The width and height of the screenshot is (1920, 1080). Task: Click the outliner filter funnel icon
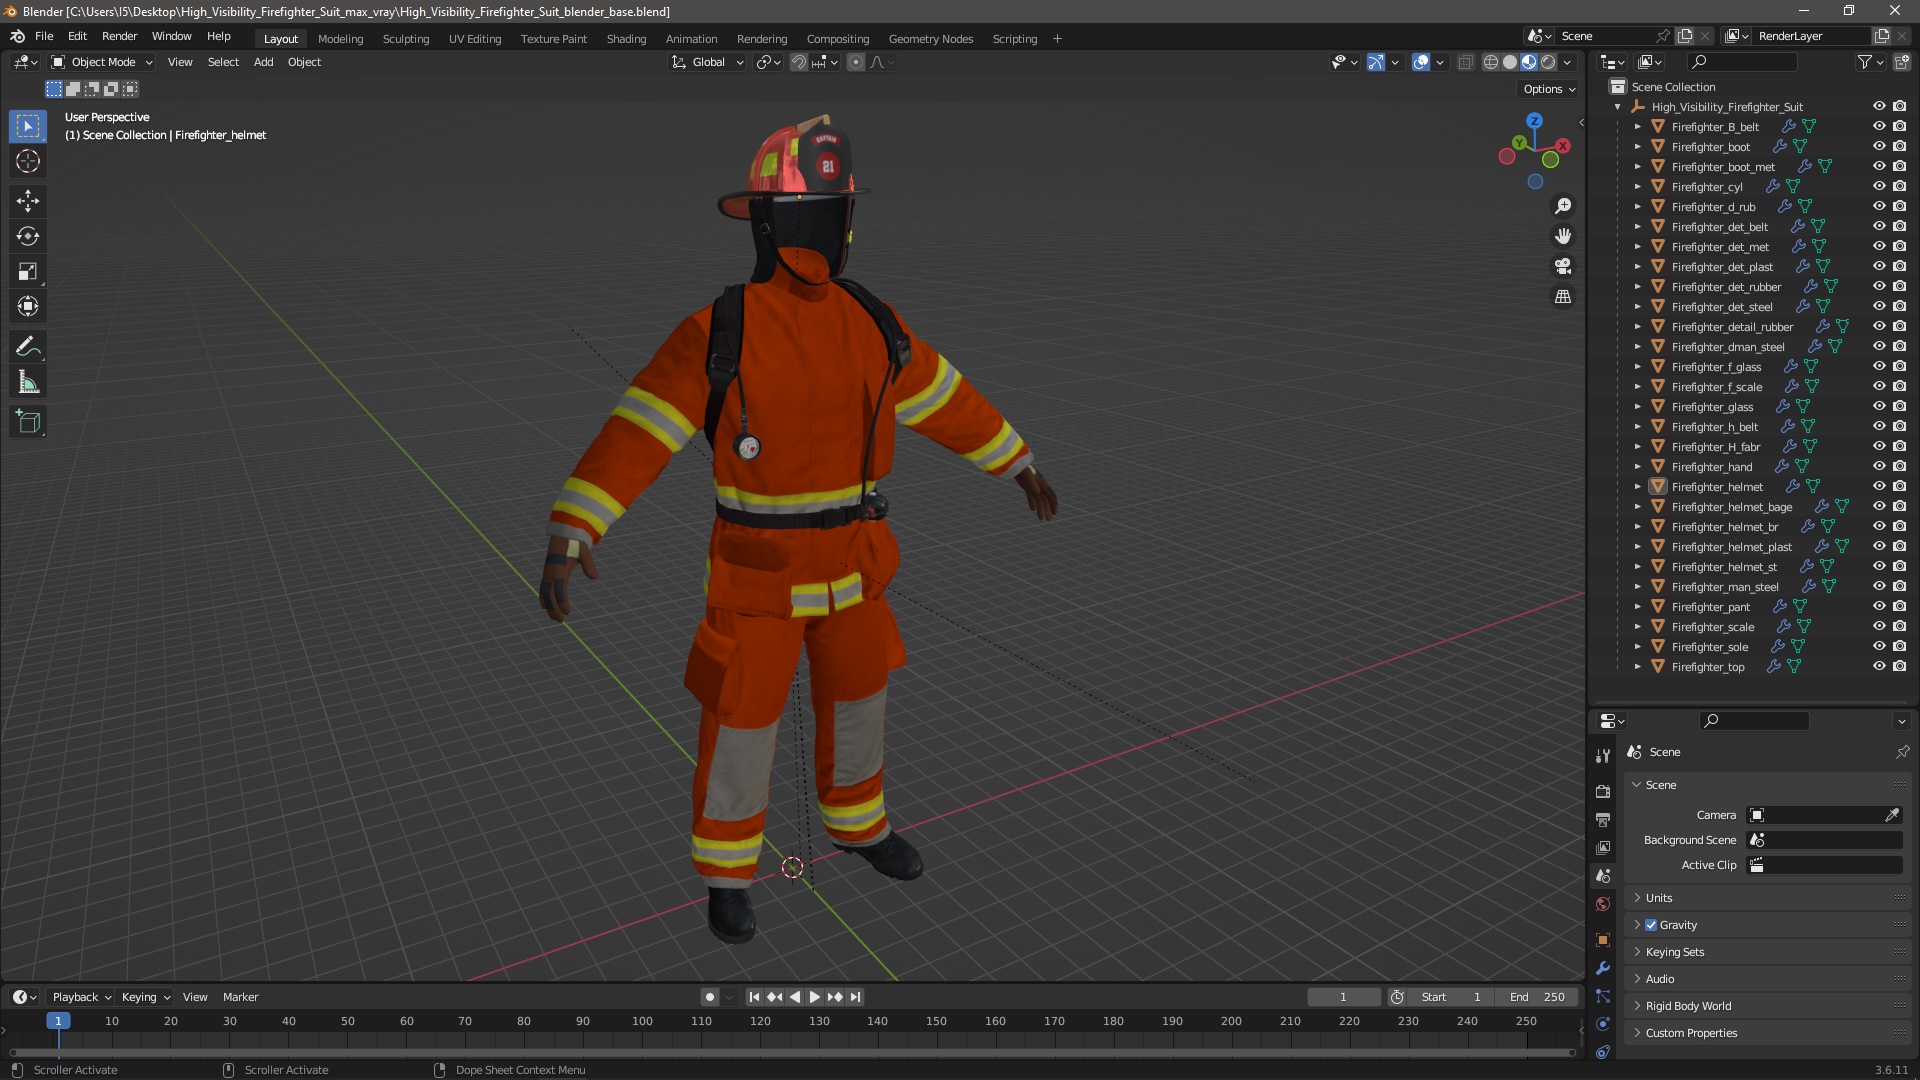point(1865,62)
